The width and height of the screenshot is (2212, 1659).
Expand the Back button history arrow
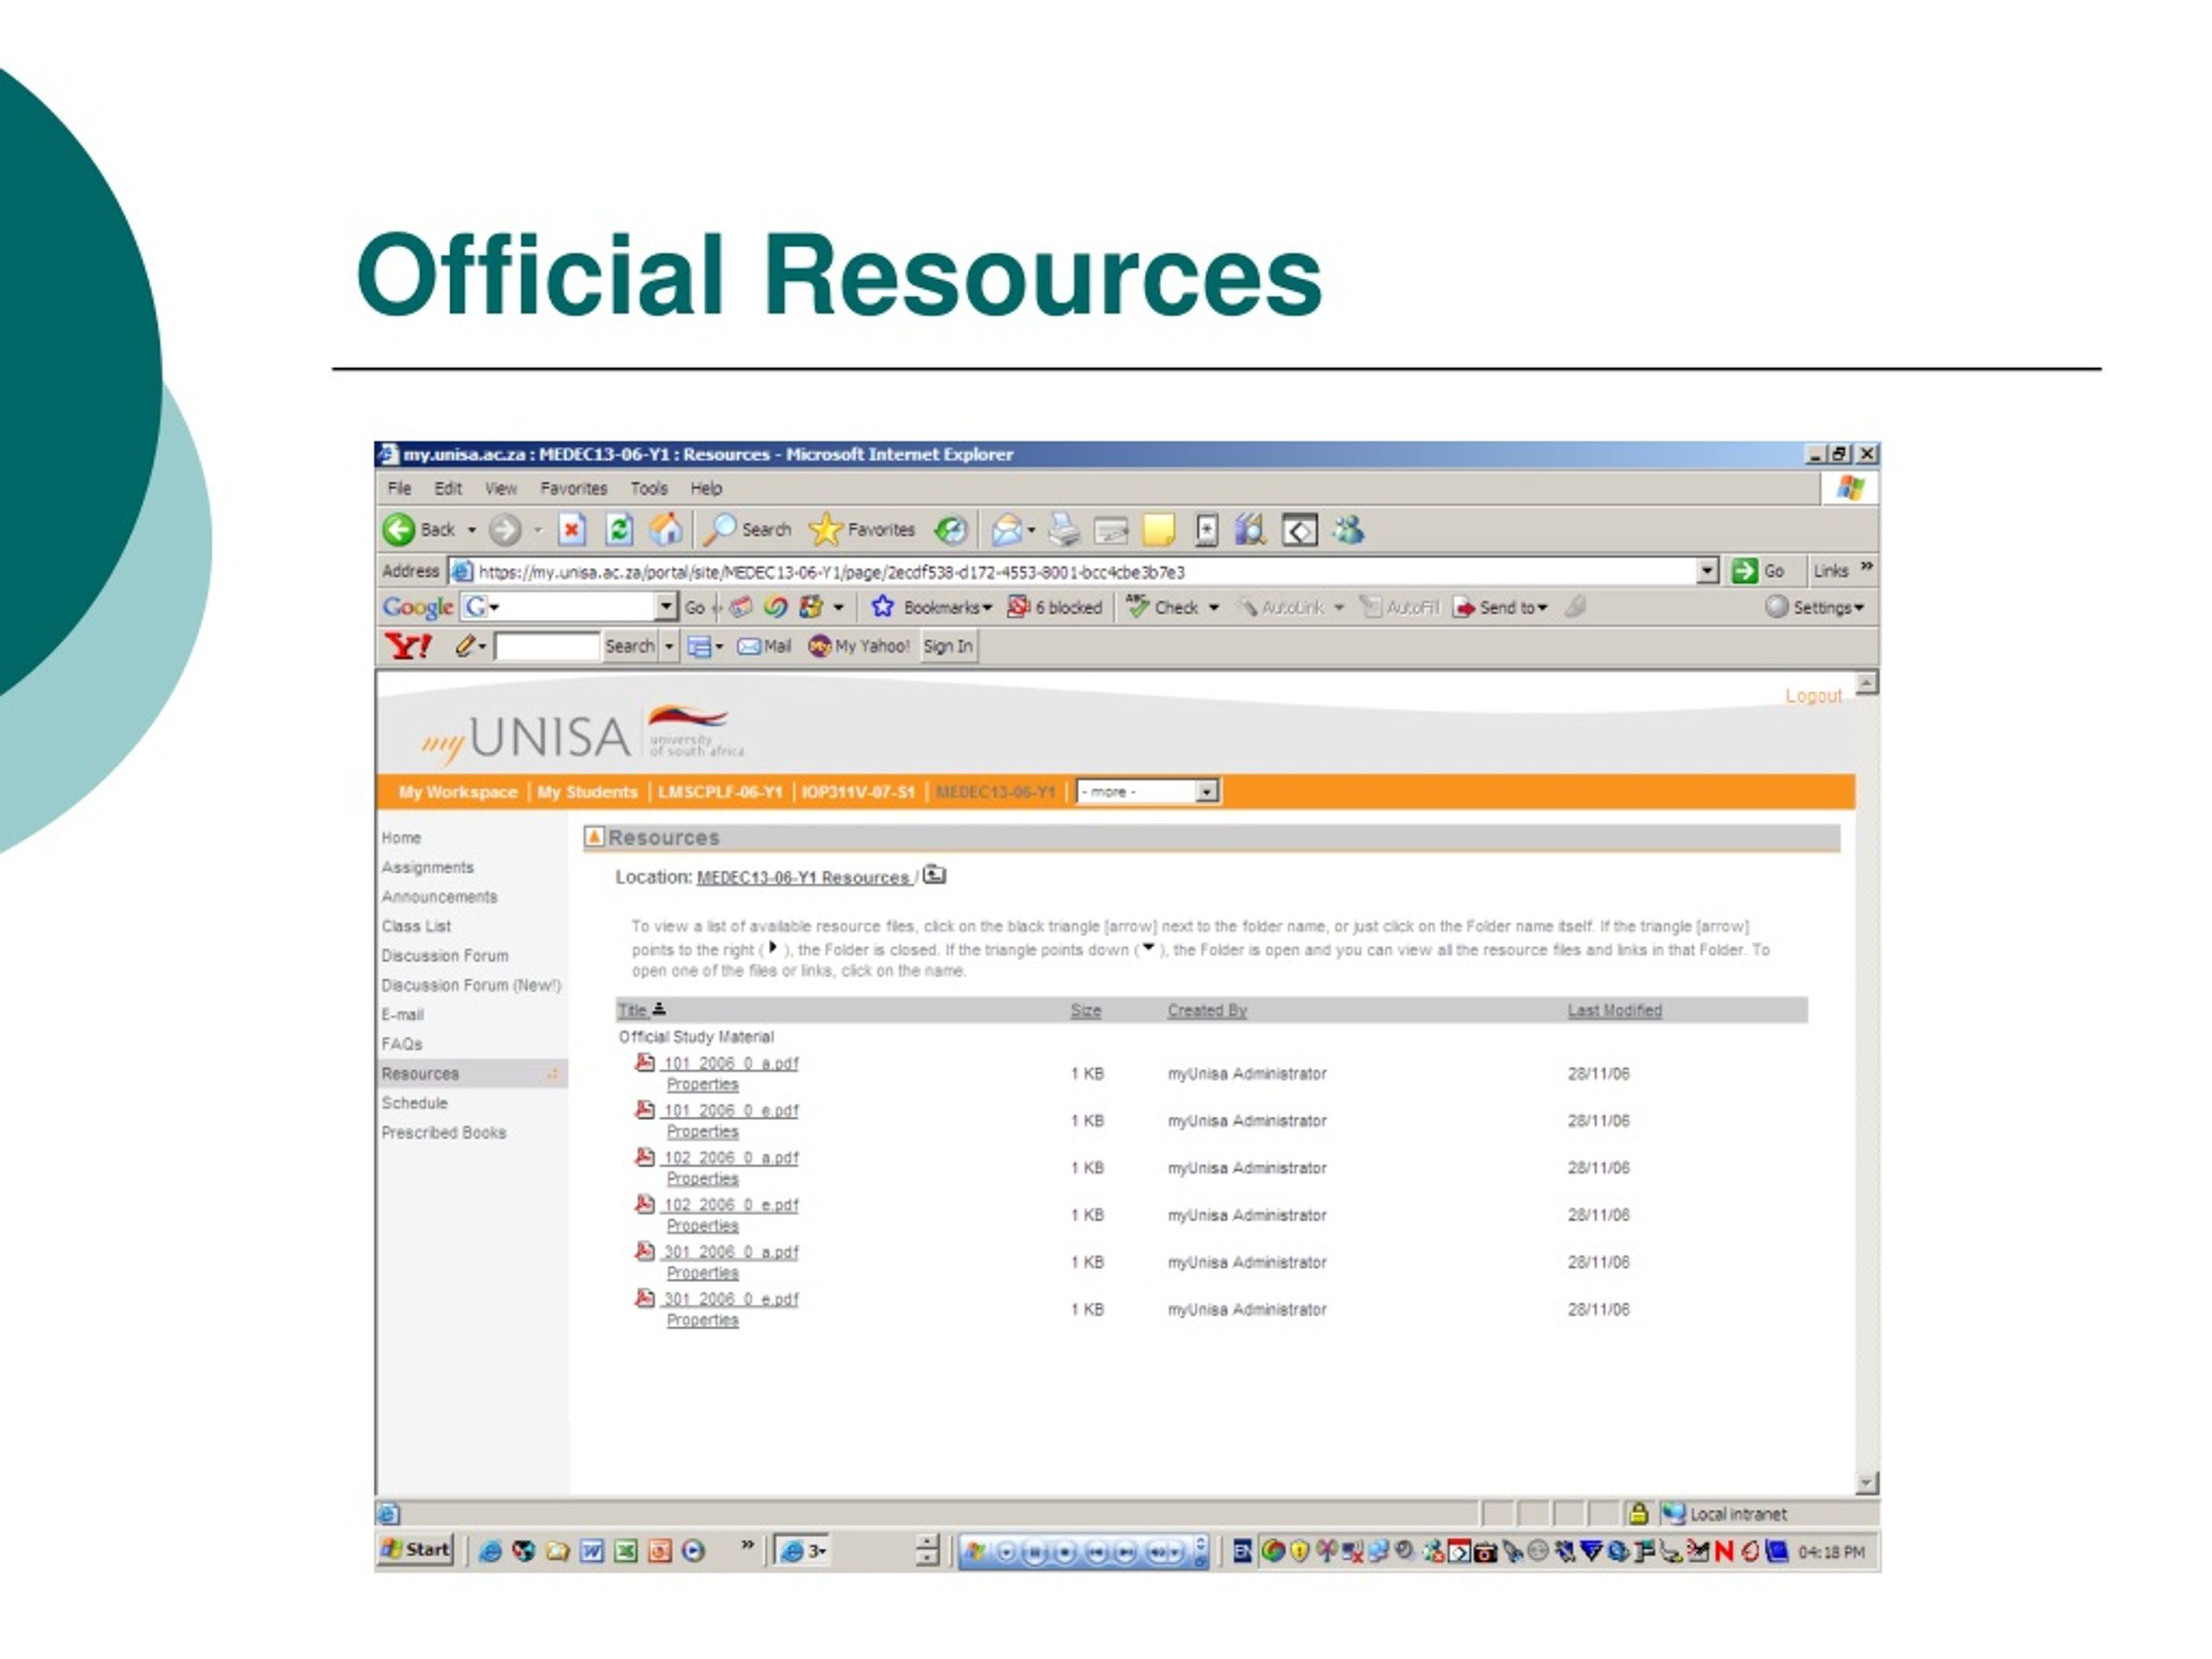472,530
